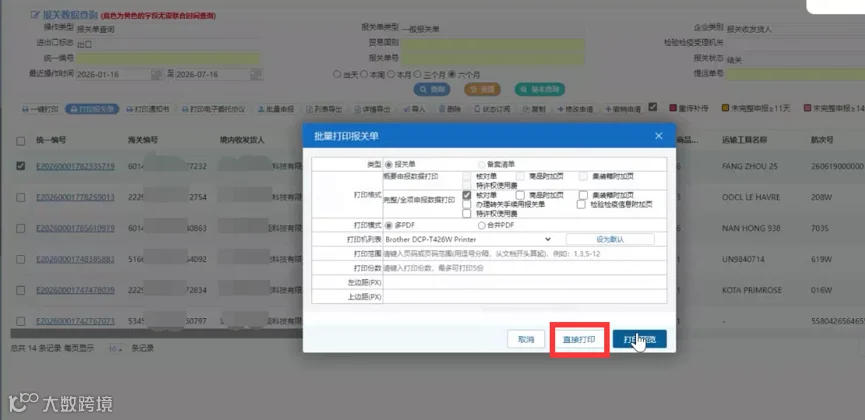Screen dimensions: 865x420
Task: Select the 合并PDF print mode radio
Action: coord(482,225)
